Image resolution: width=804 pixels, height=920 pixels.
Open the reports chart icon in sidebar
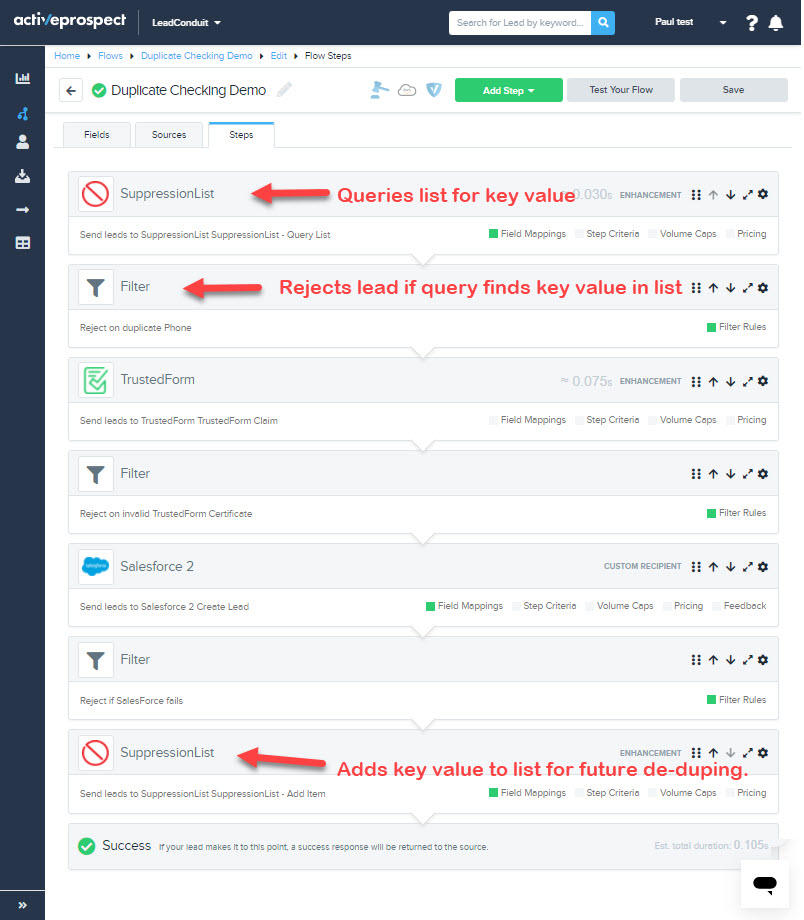tap(22, 78)
